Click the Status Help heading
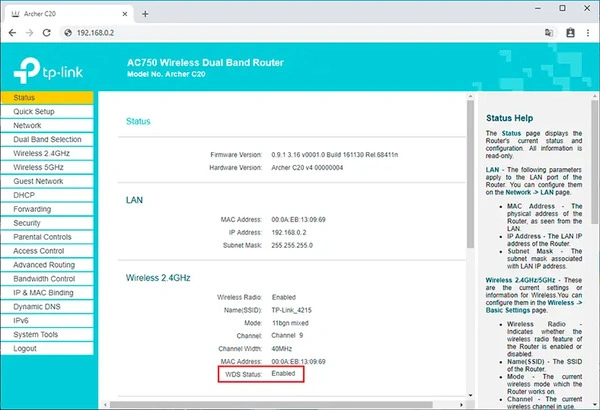Screen dimensions: 600x410 [509, 118]
